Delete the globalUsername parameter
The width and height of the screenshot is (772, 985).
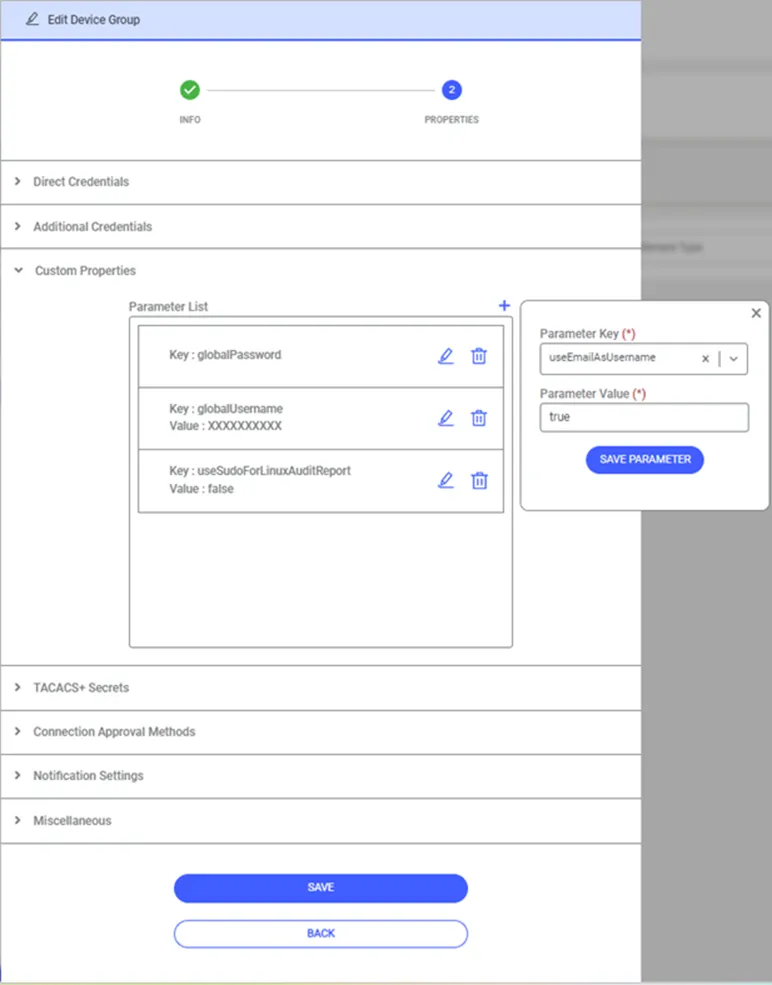479,418
